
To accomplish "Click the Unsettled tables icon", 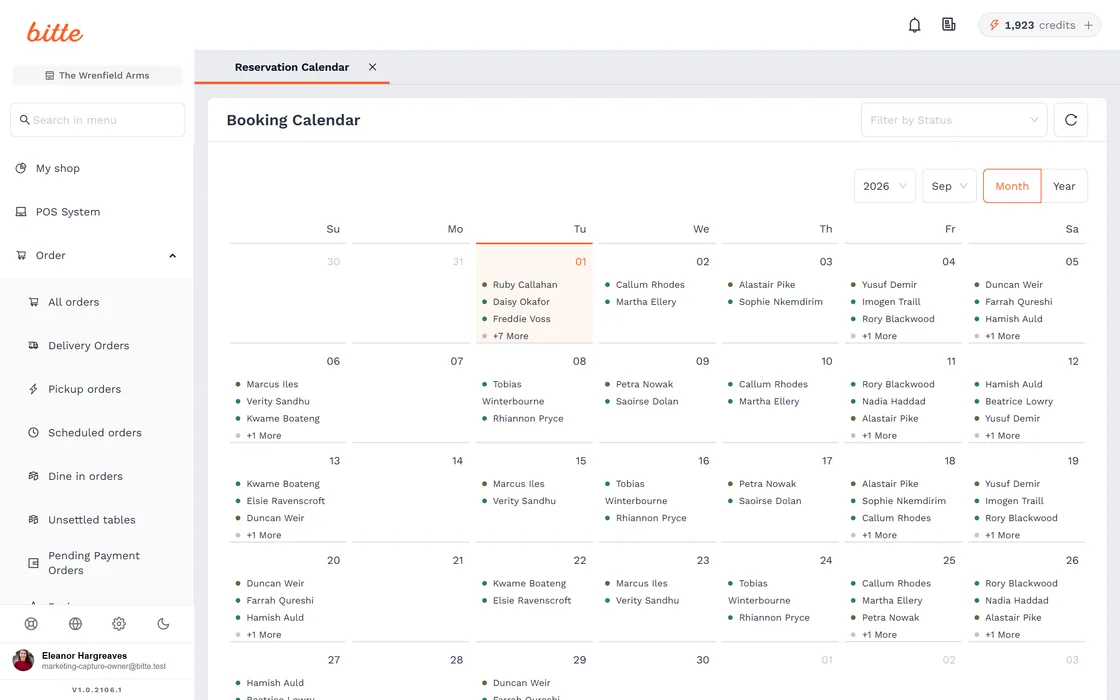I will [34, 520].
